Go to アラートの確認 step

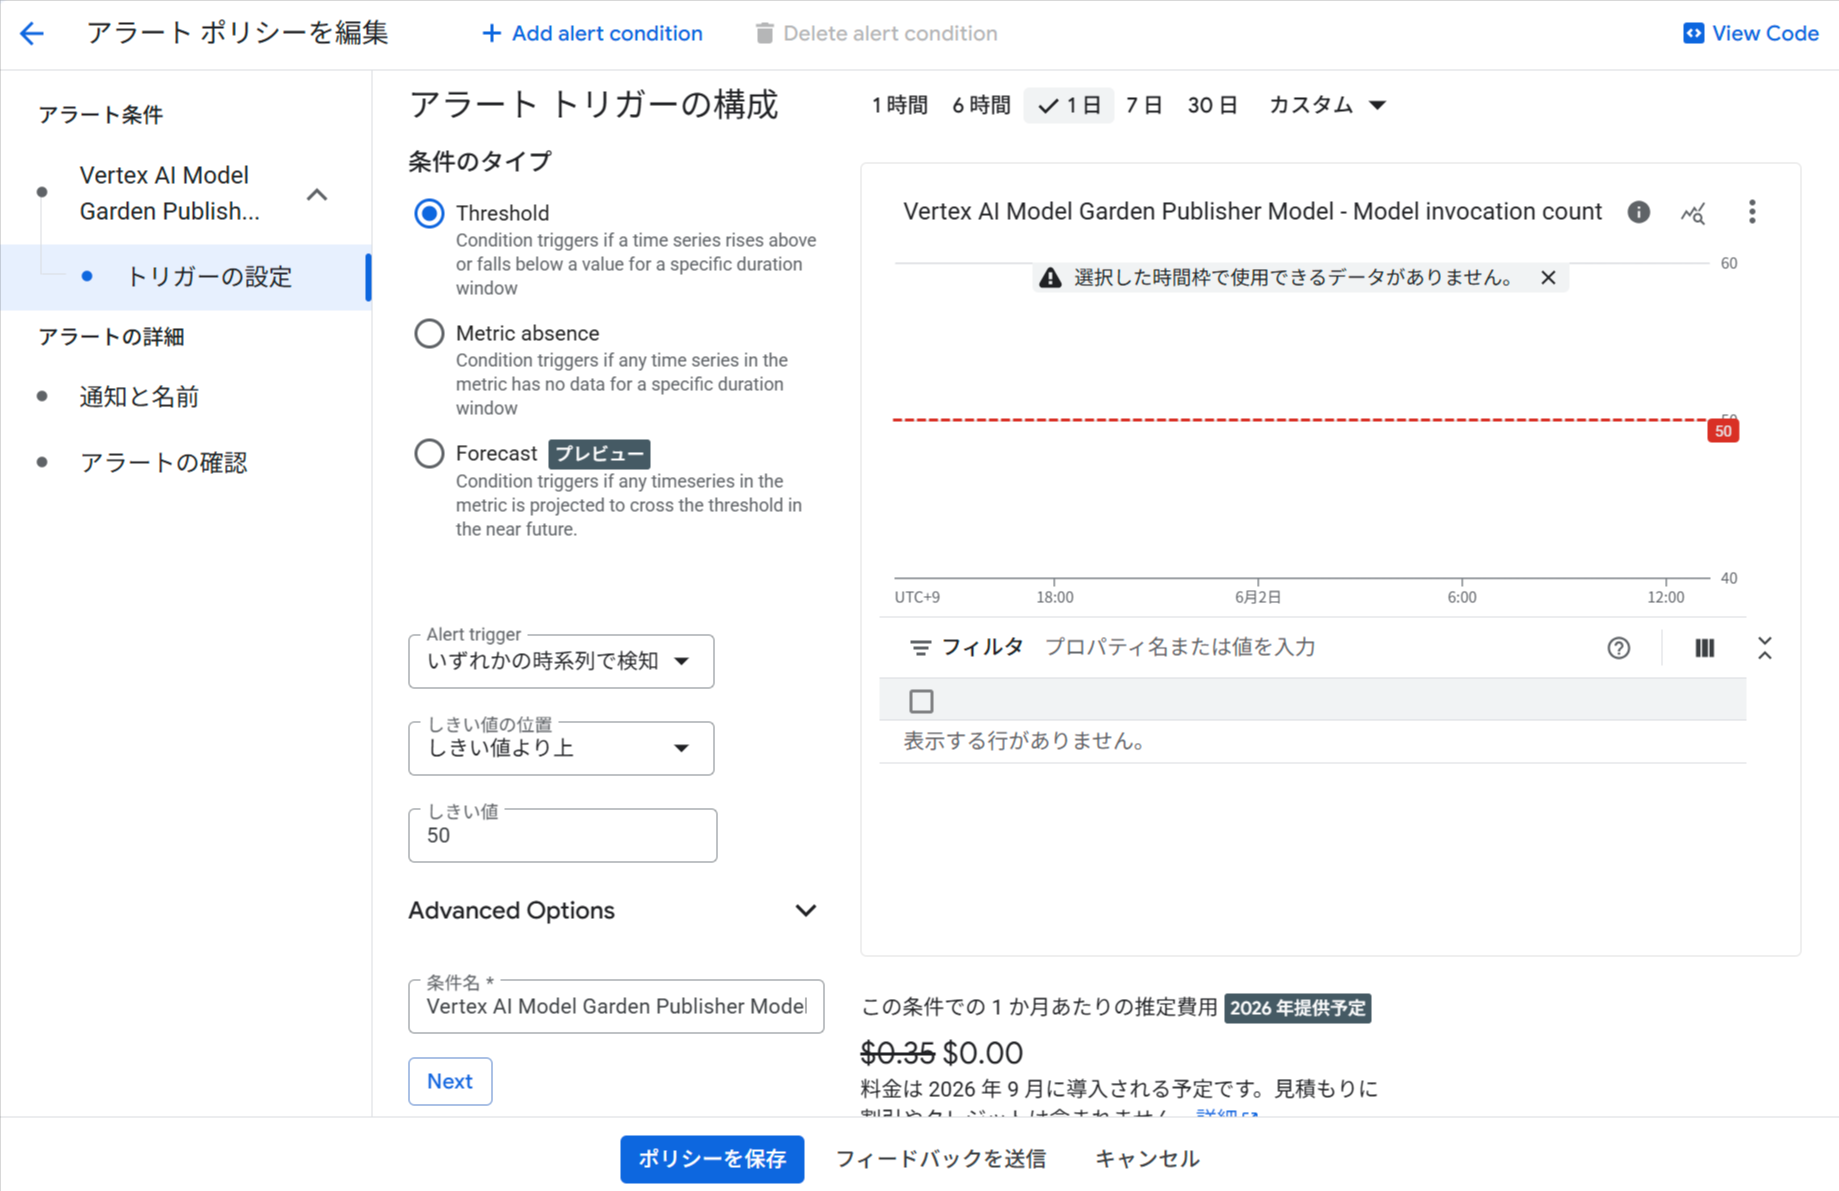[x=163, y=463]
